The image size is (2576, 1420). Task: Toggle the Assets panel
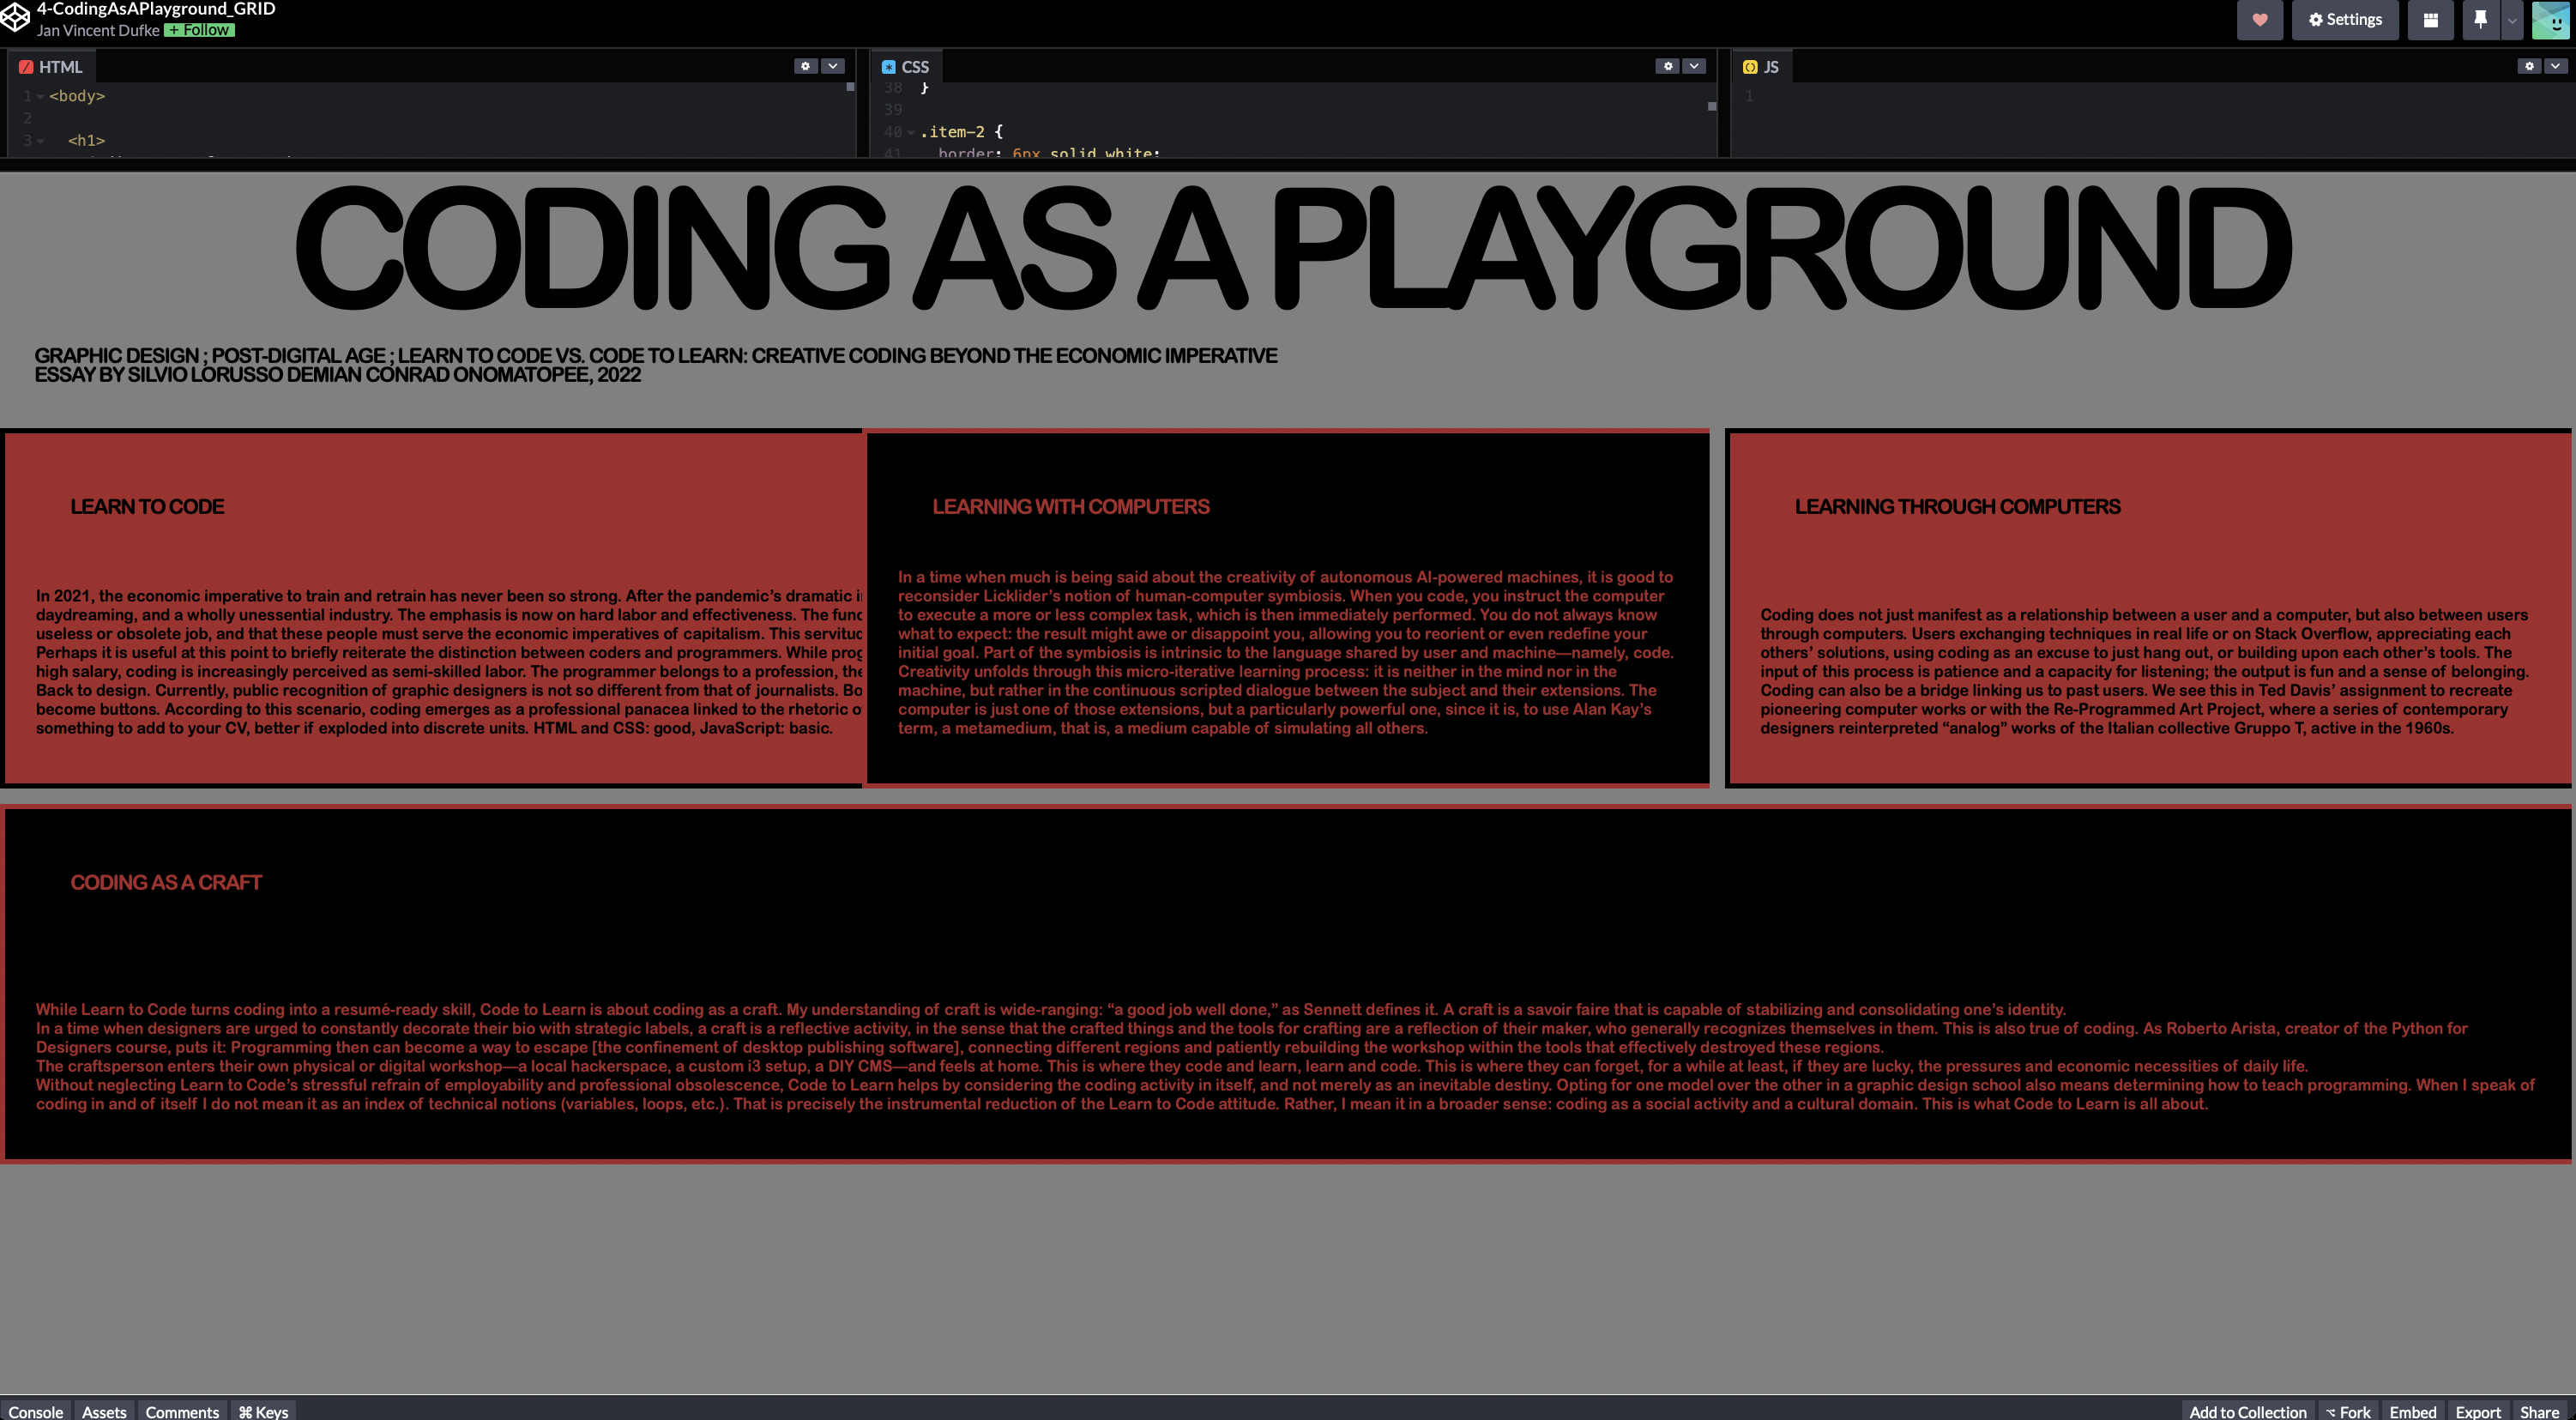point(104,1412)
